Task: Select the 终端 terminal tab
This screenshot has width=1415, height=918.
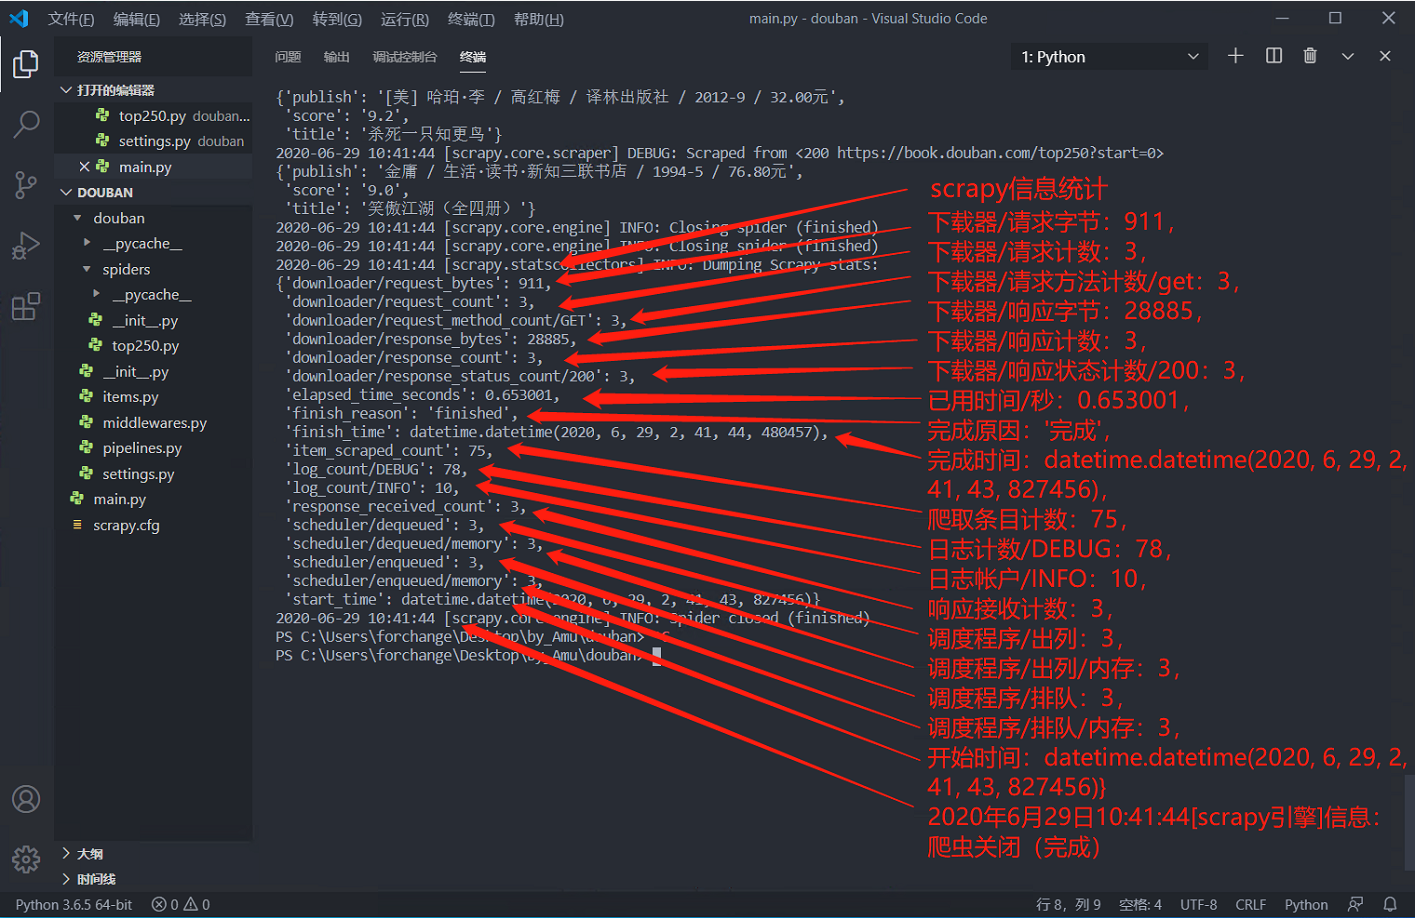Action: 473,57
